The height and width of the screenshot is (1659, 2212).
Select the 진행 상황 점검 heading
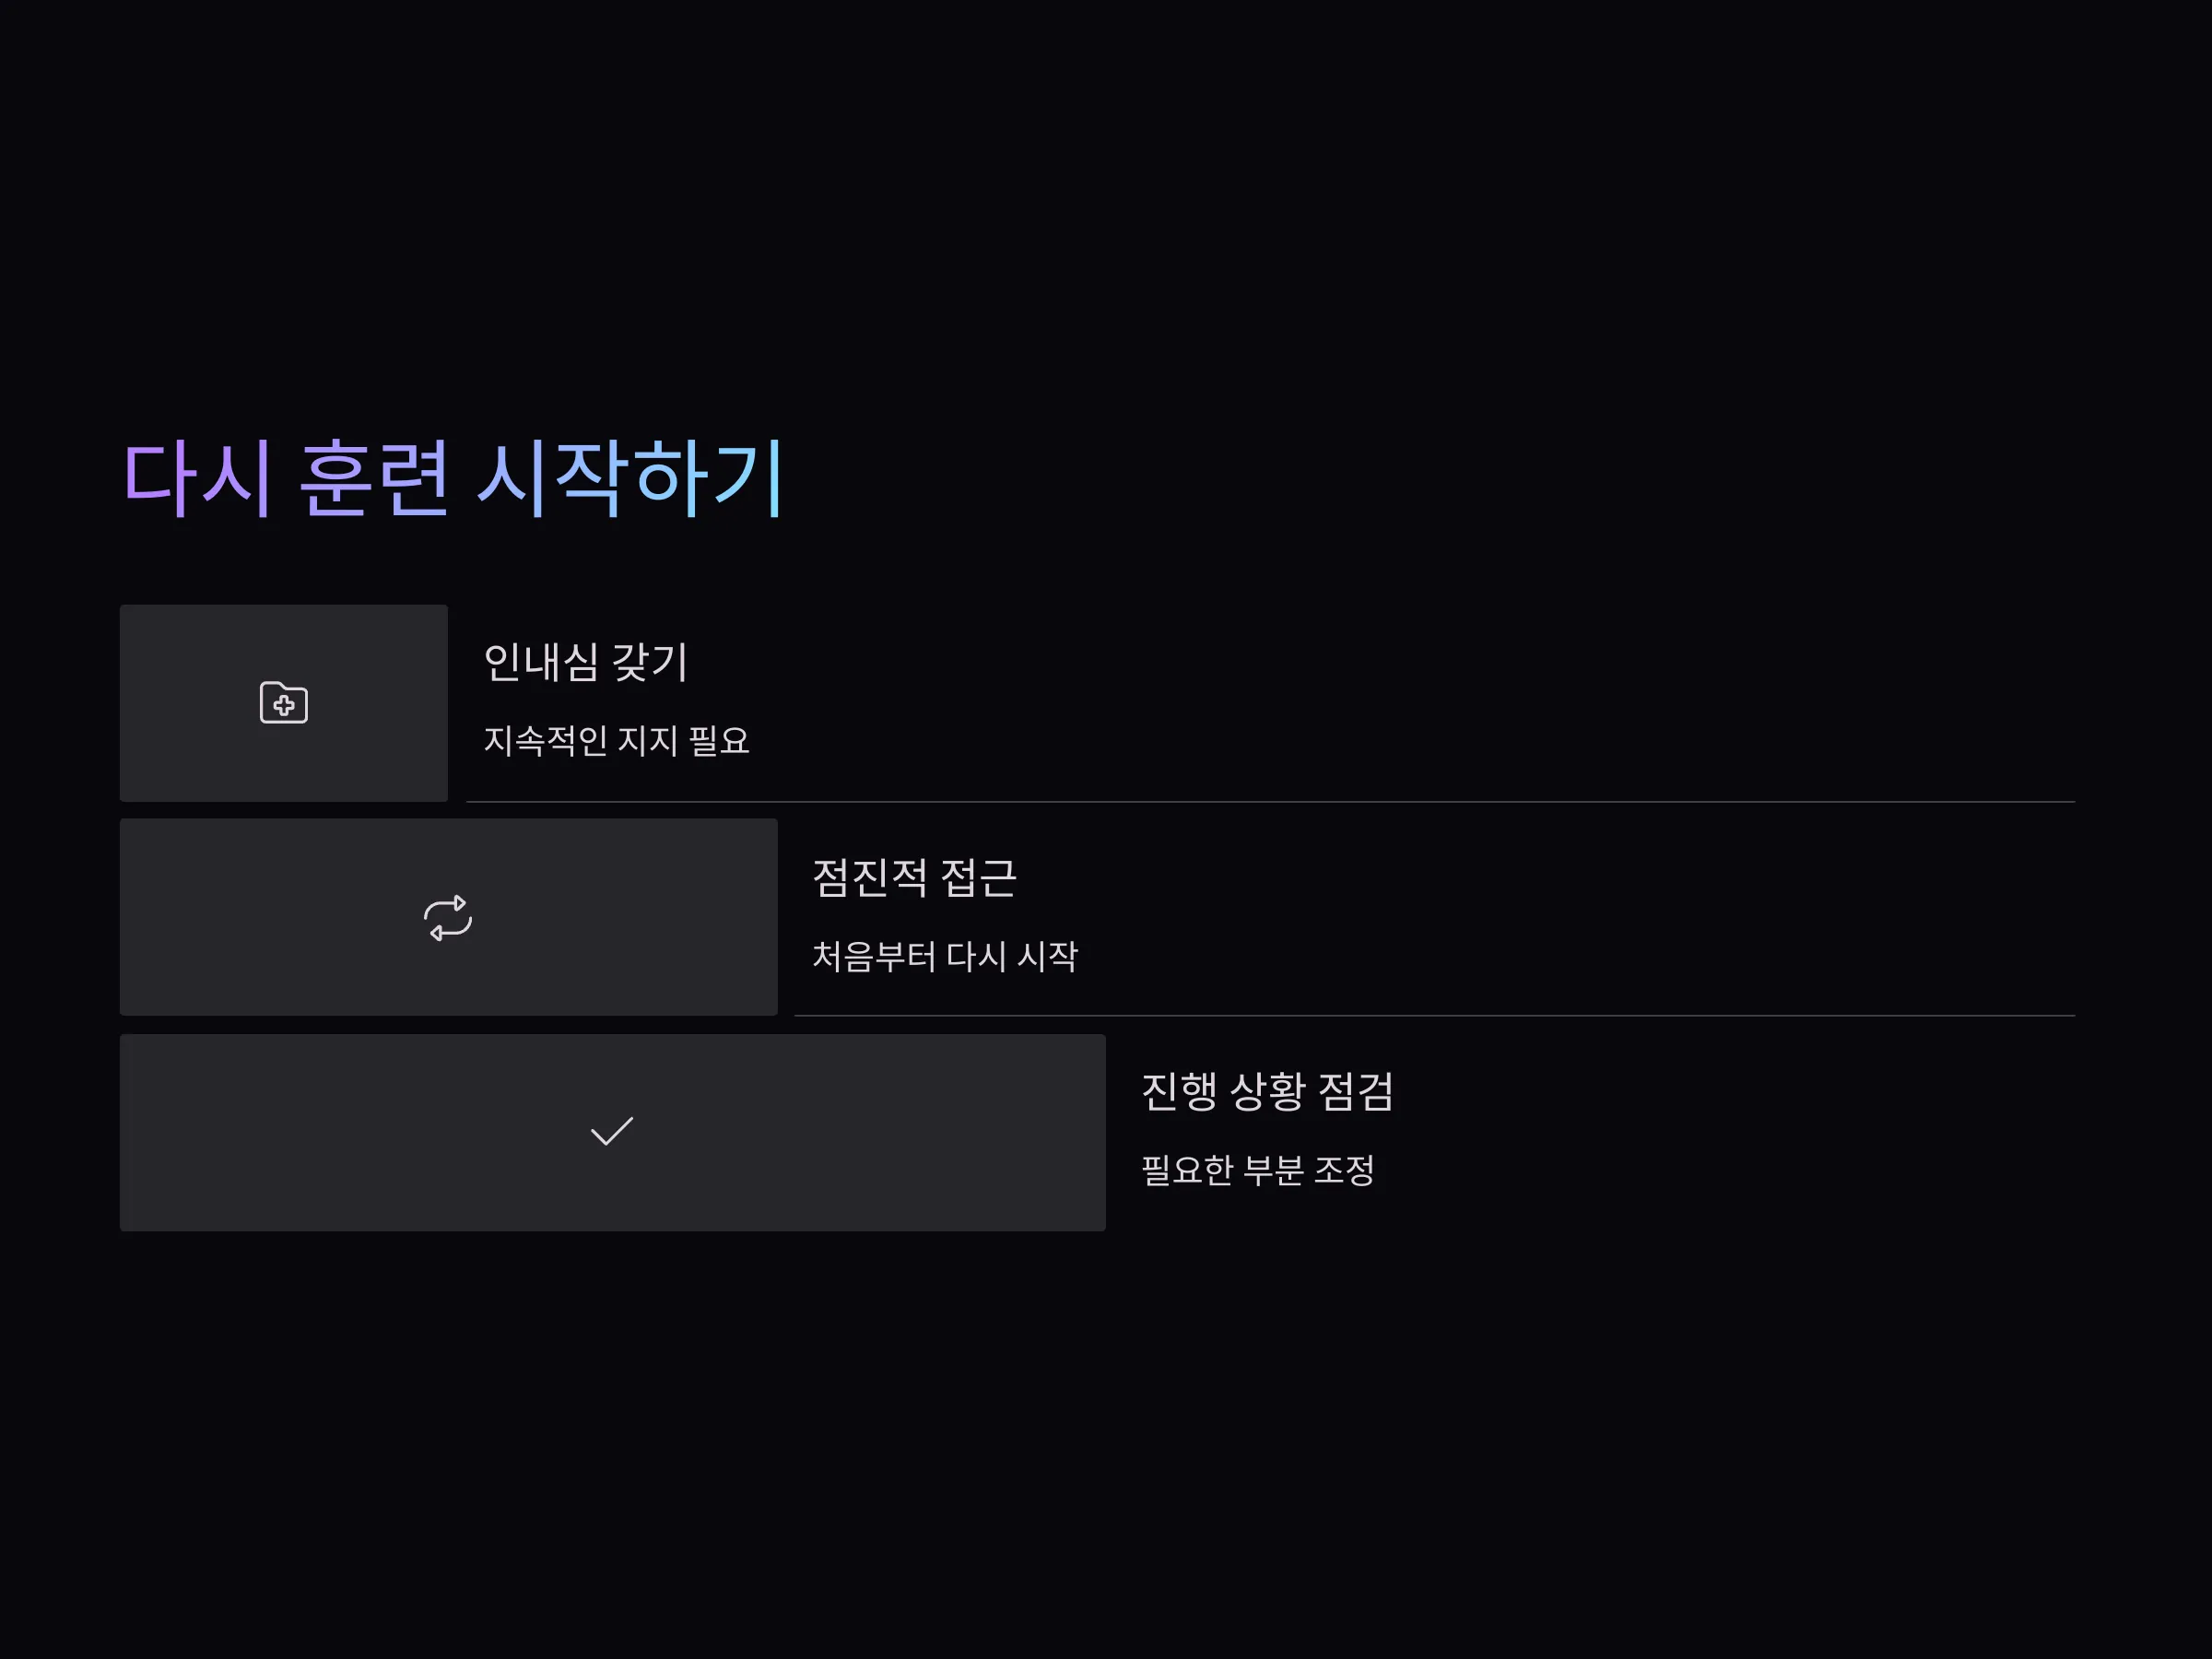[x=1267, y=1091]
